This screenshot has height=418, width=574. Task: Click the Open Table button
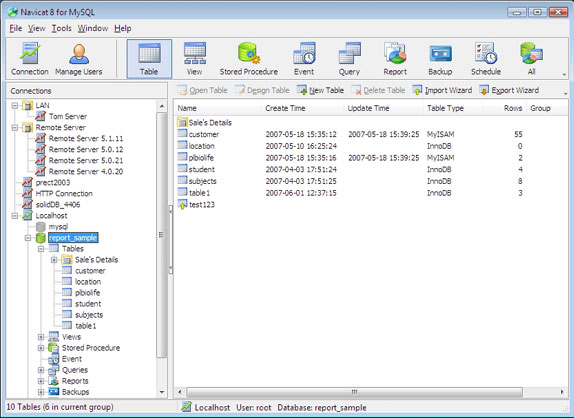coord(202,90)
